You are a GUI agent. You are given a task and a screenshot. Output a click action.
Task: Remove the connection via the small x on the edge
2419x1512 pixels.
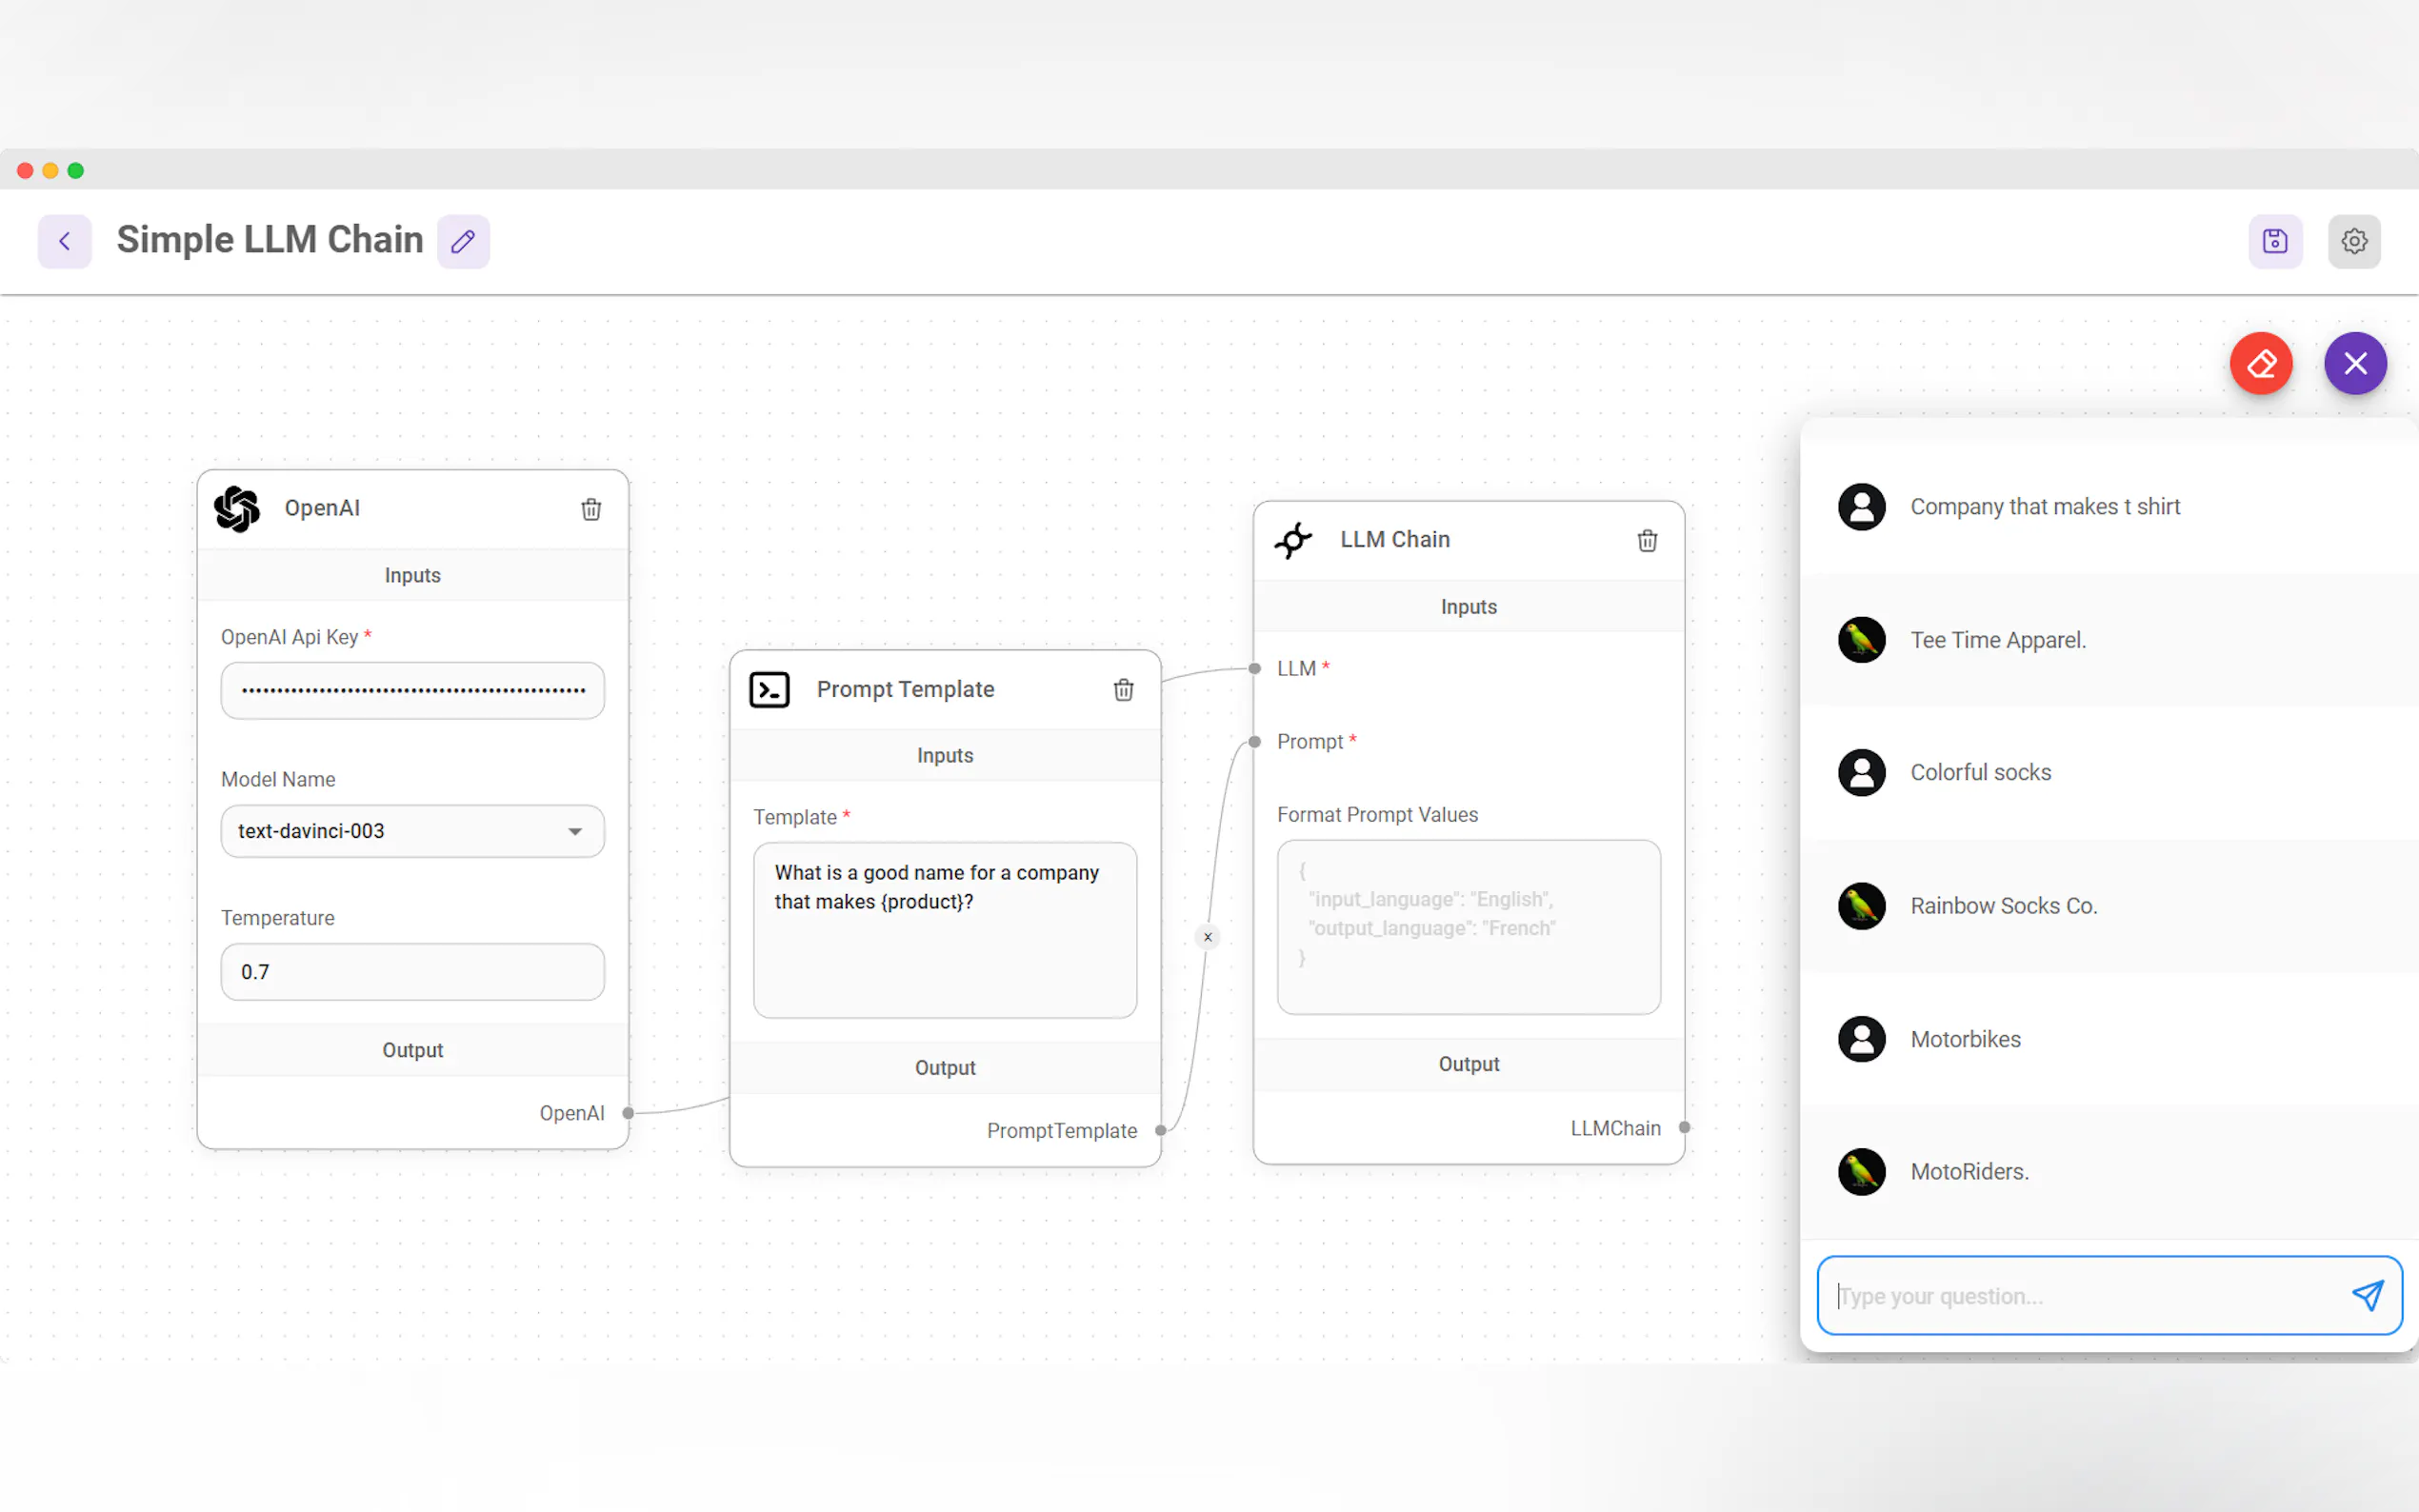tap(1208, 937)
